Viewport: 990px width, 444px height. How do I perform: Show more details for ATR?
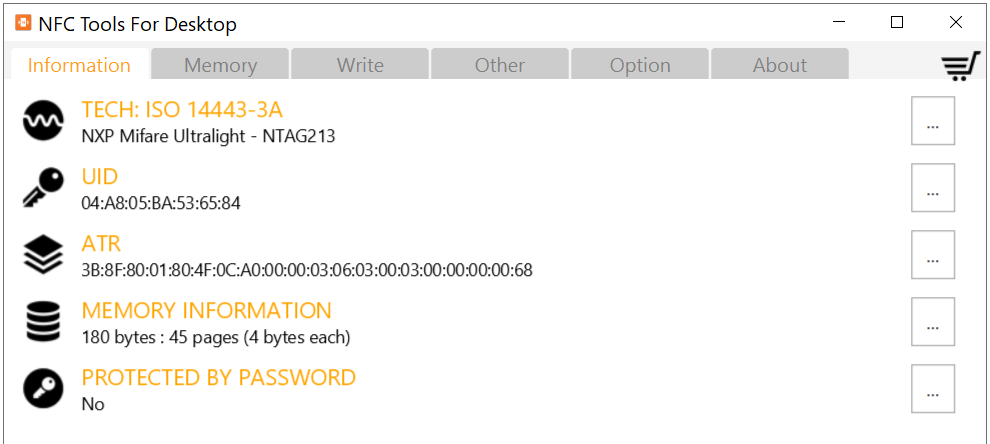933,255
